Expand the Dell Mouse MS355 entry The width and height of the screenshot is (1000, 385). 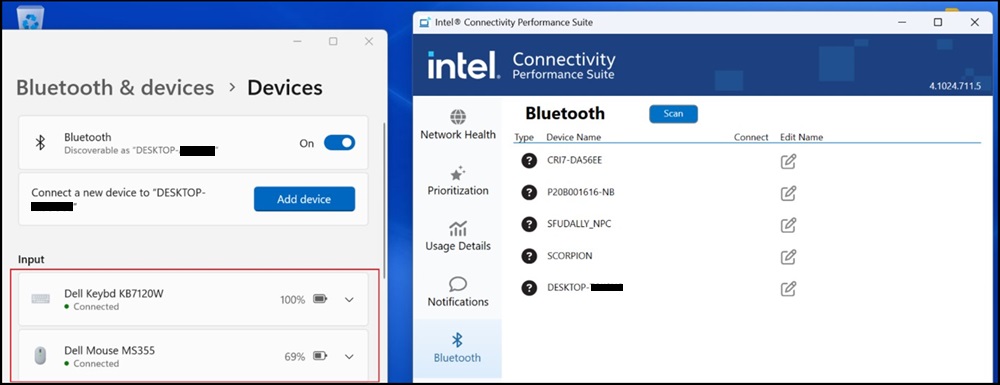[349, 356]
